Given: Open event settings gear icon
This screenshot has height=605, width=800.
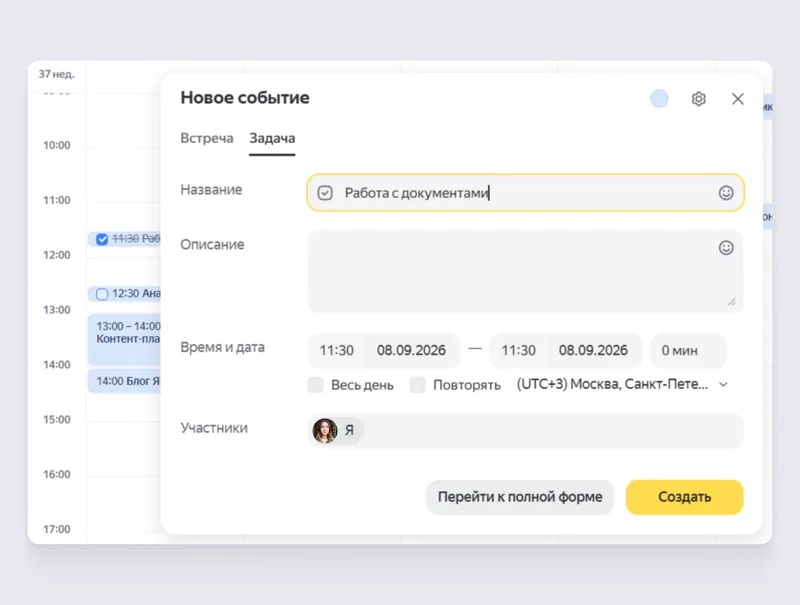Looking at the screenshot, I should [698, 98].
